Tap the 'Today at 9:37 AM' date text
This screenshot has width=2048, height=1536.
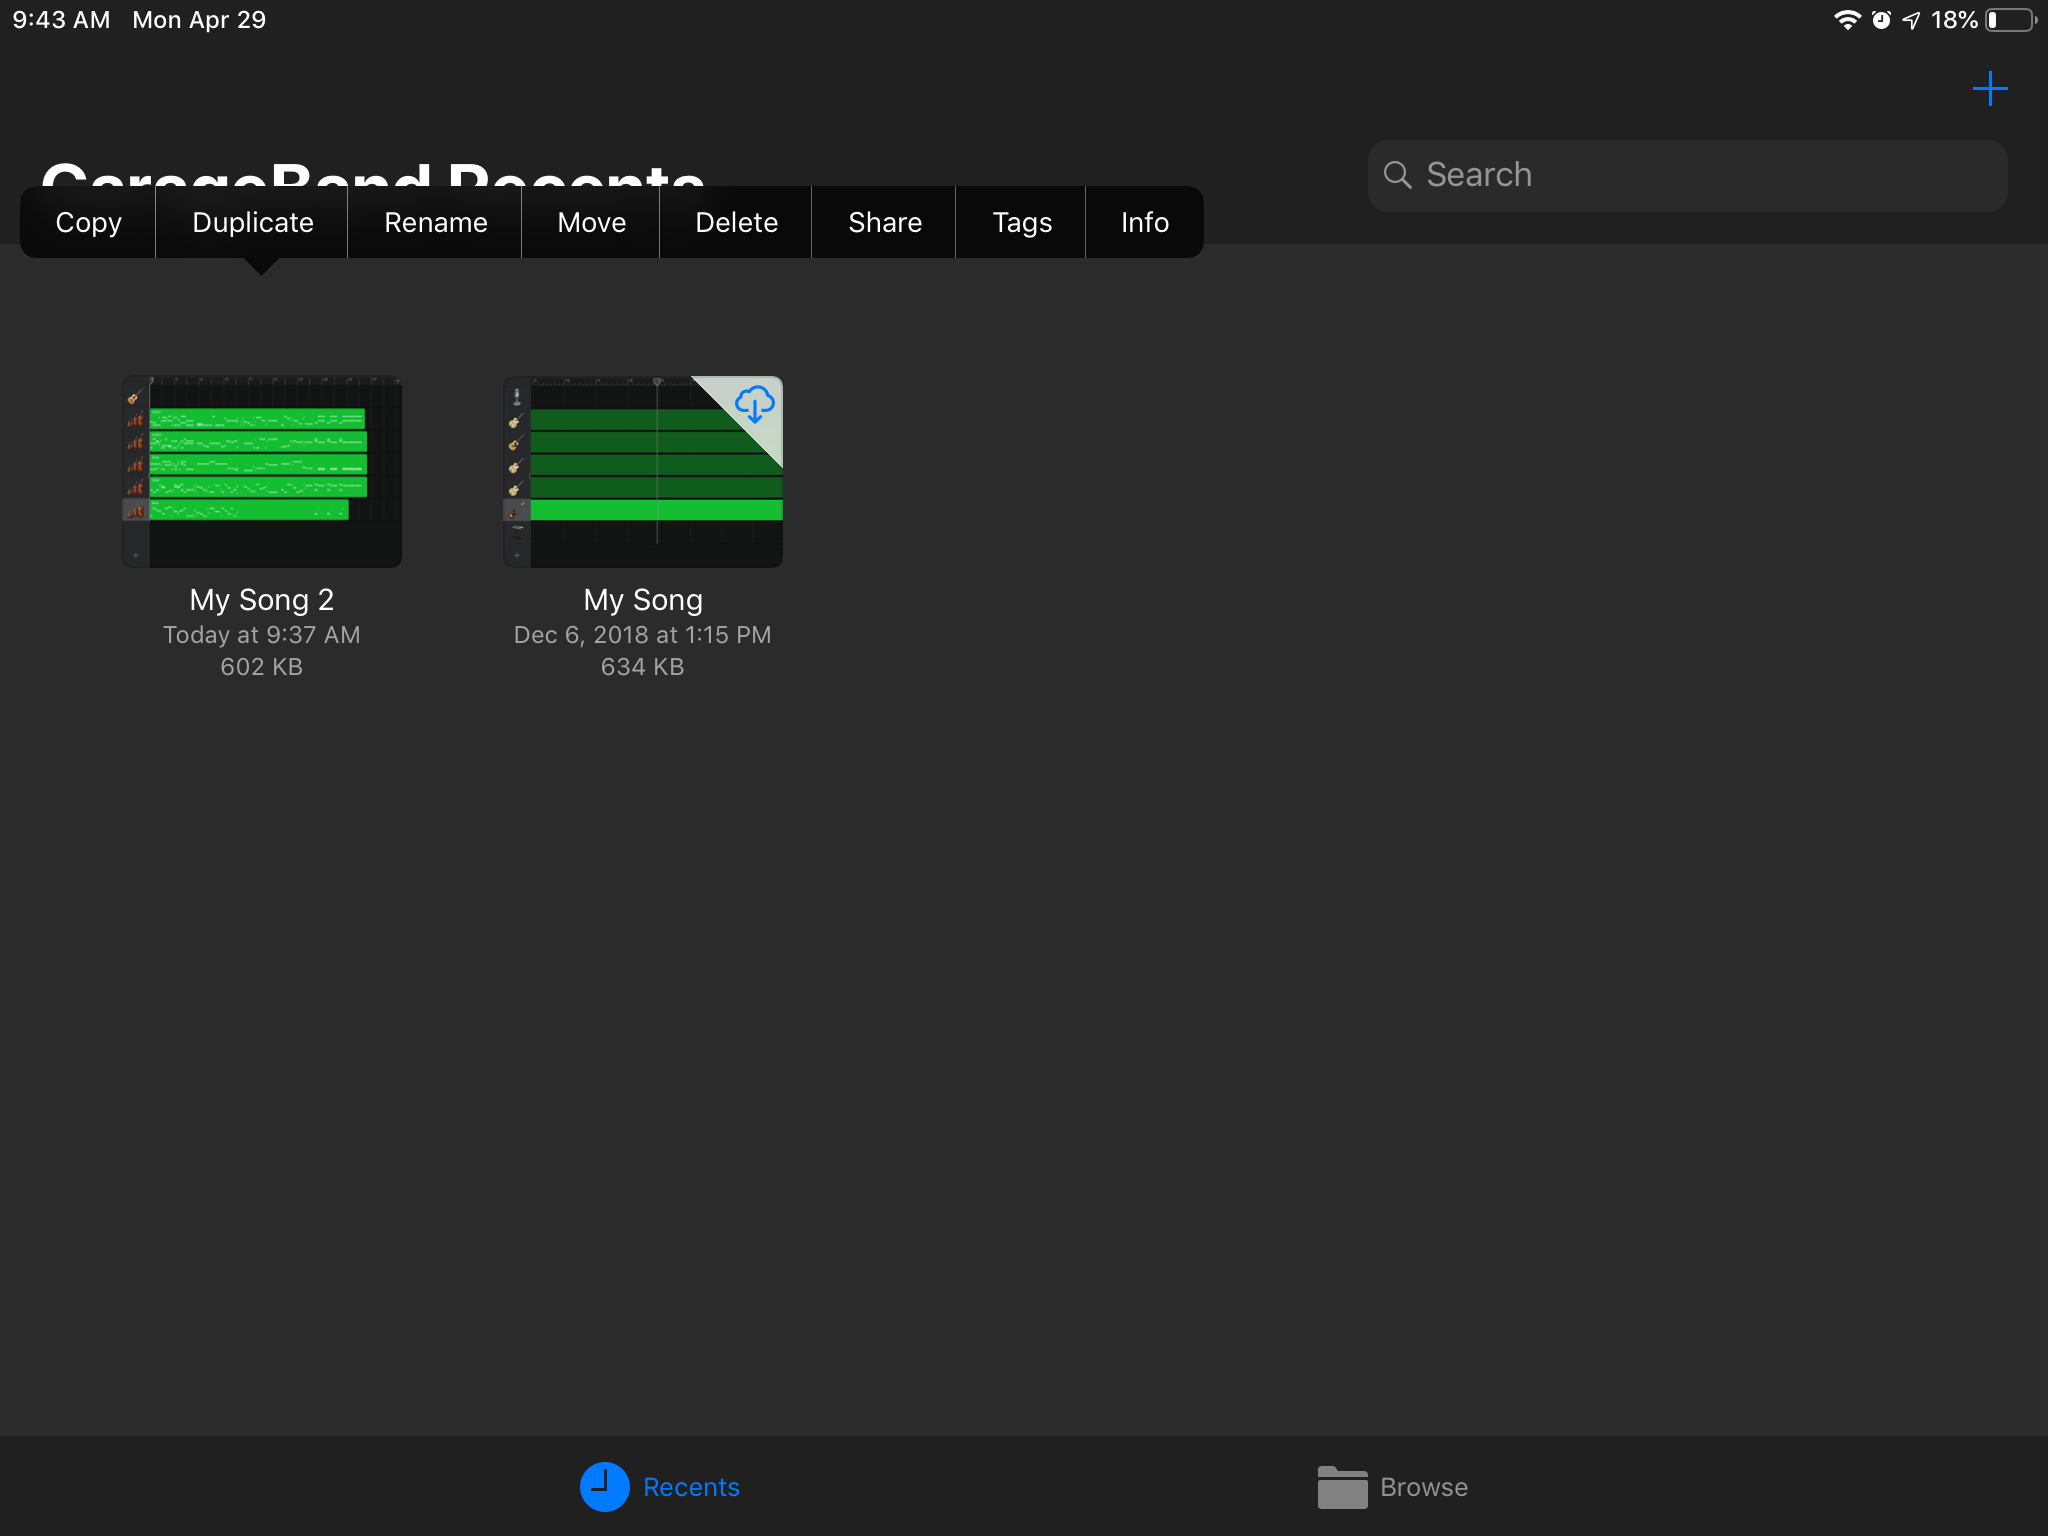point(262,635)
